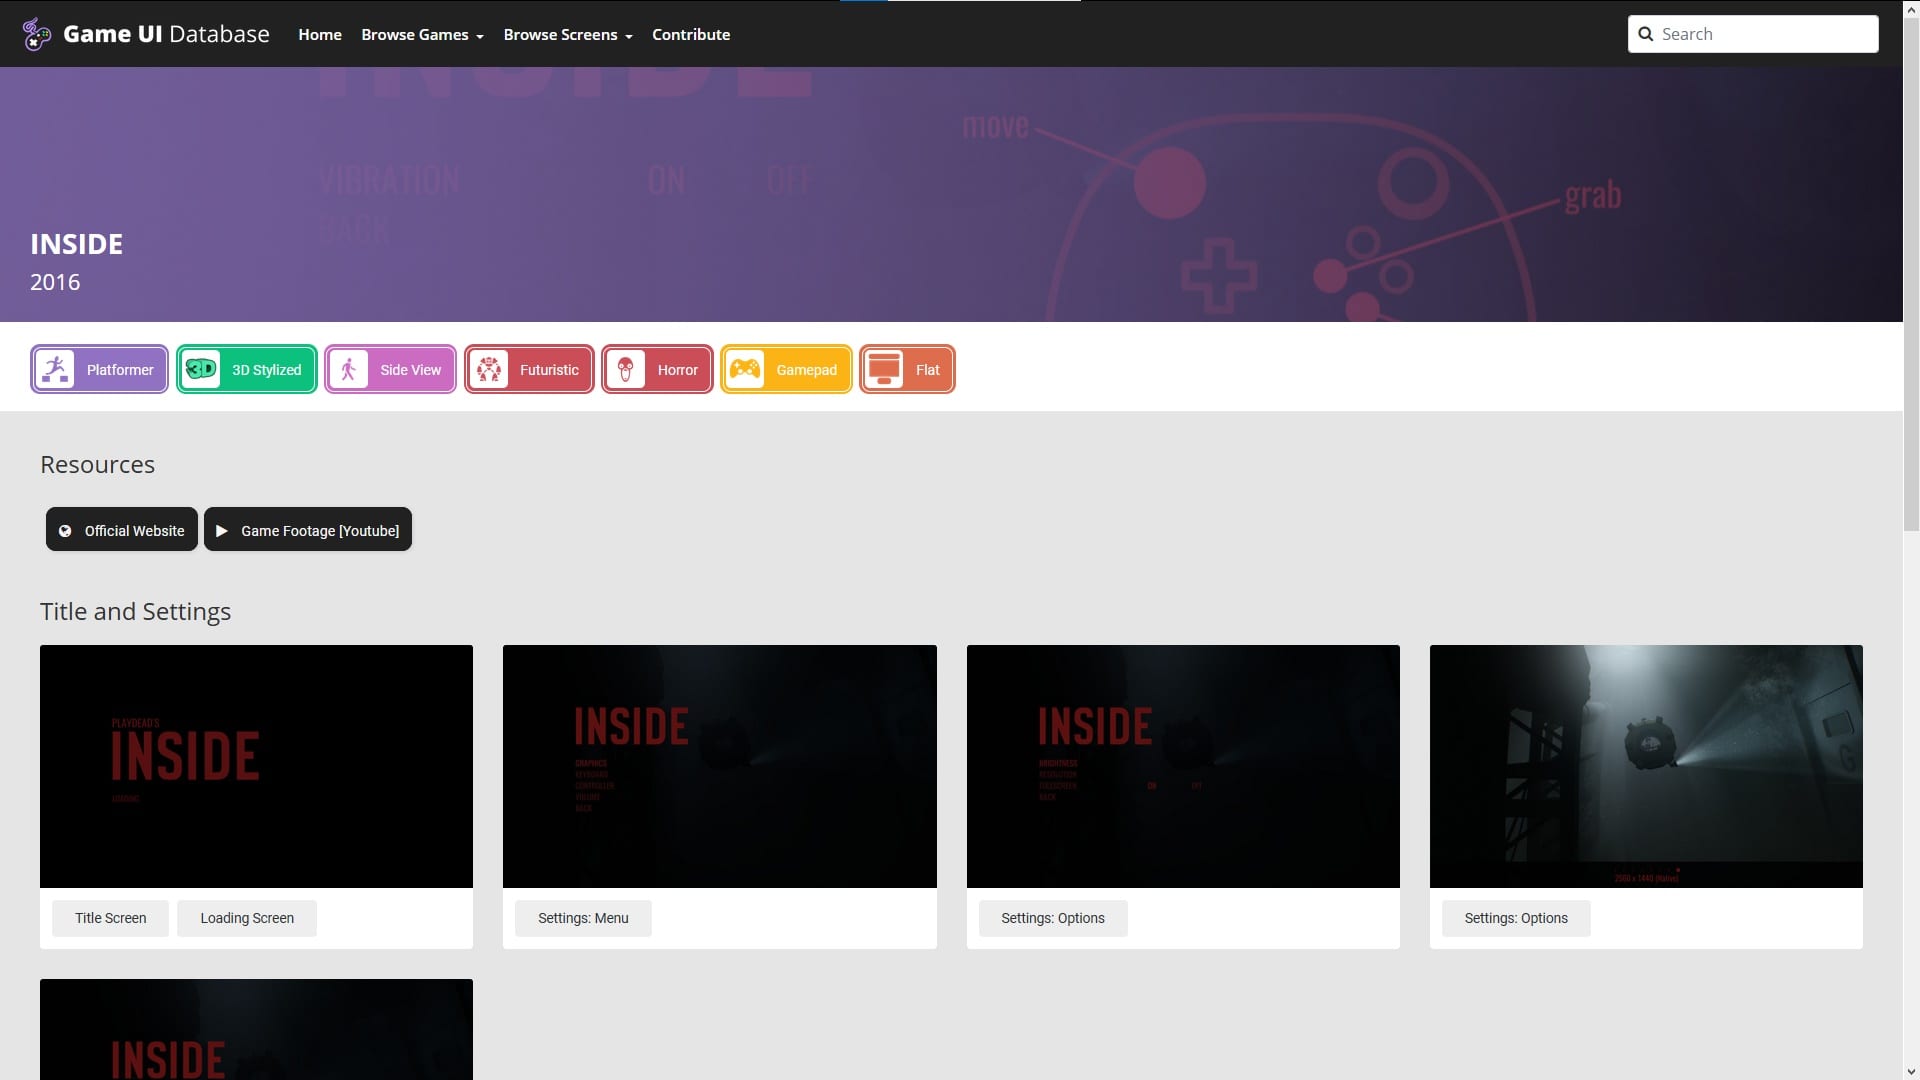
Task: Click the Side View walking-person icon
Action: coord(349,369)
